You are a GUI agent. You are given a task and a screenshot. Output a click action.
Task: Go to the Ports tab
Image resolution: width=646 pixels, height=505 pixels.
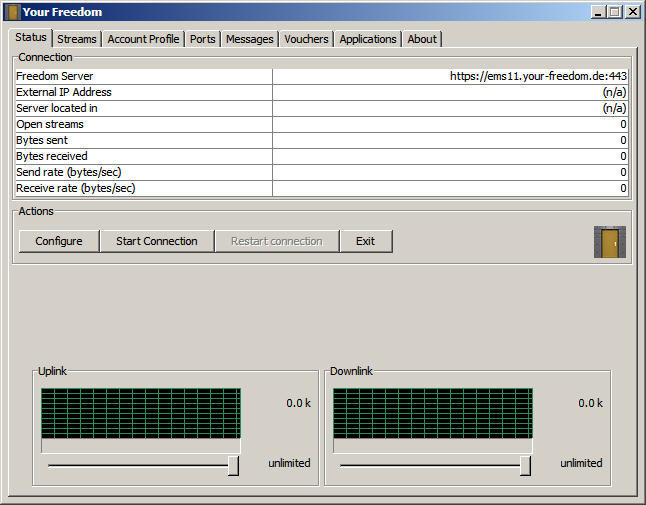pos(202,39)
